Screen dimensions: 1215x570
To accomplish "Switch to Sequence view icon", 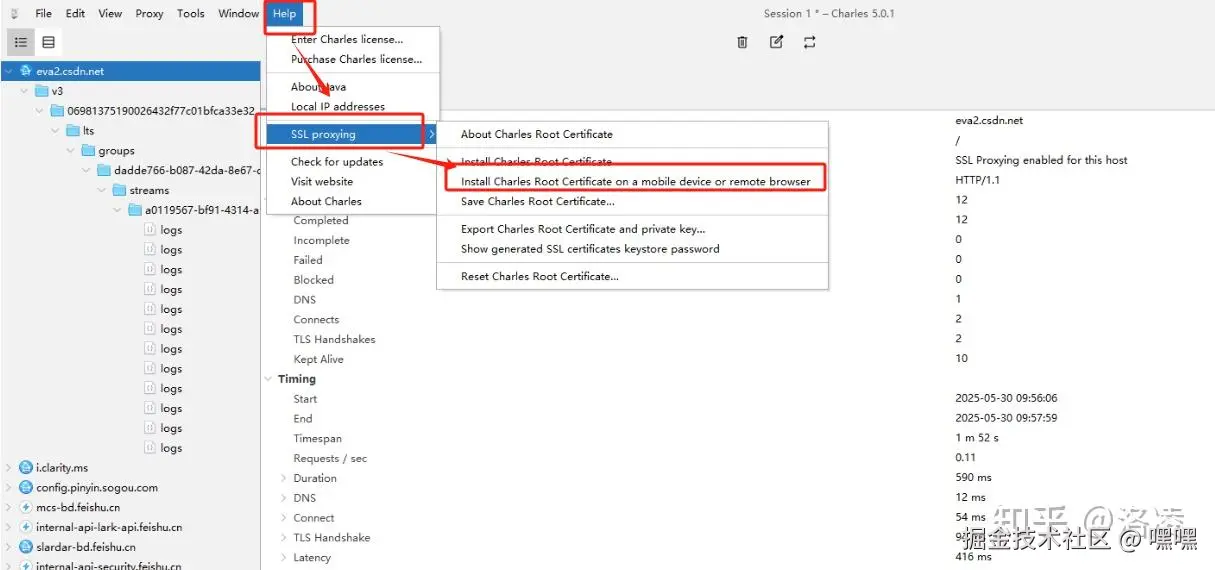I will pyautogui.click(x=48, y=42).
